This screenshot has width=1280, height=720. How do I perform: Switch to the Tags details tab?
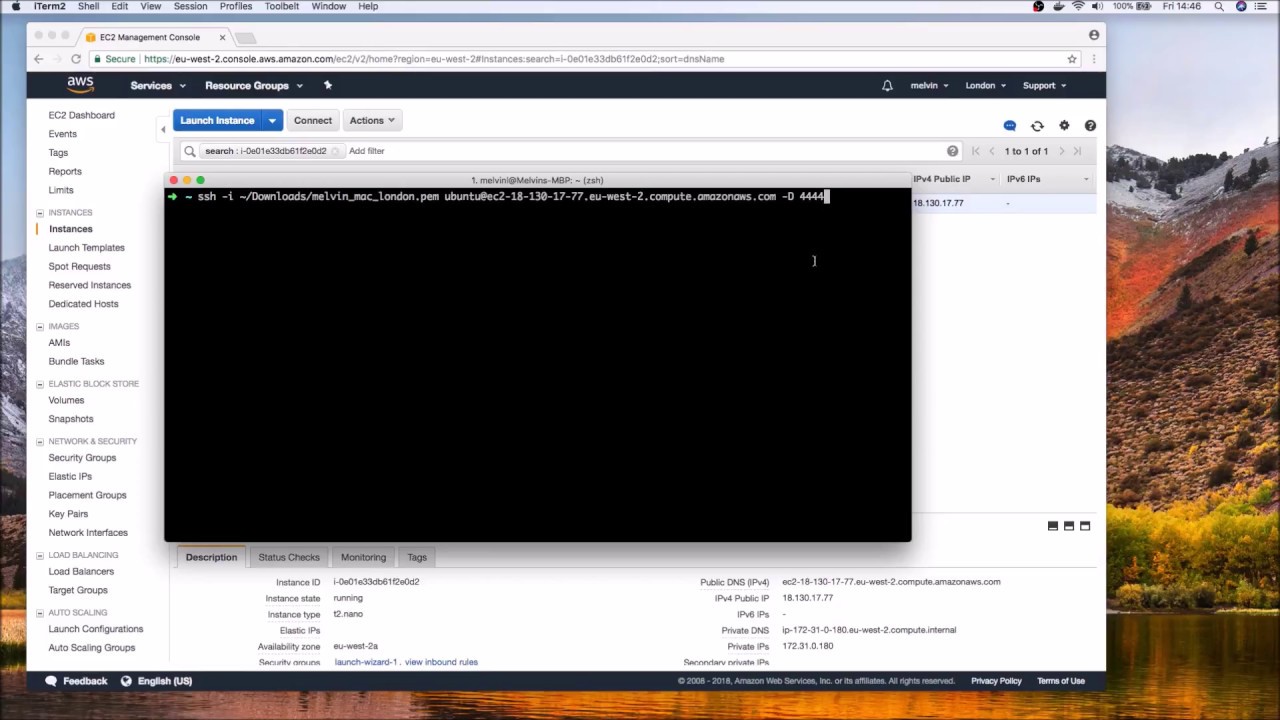(417, 557)
